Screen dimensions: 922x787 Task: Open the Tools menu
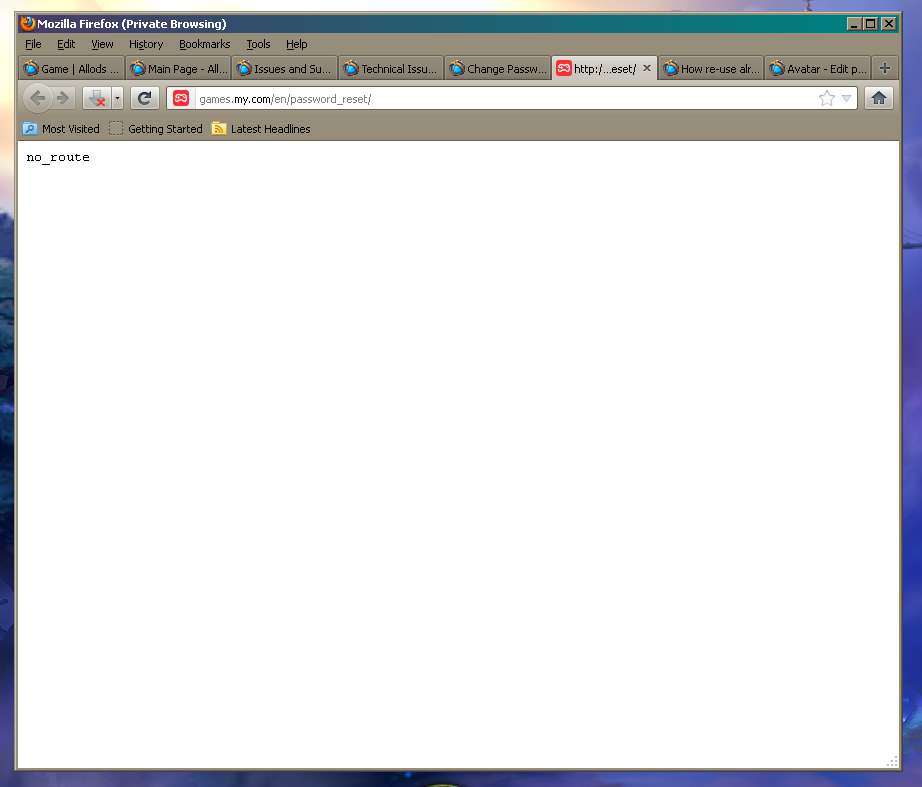tap(258, 44)
